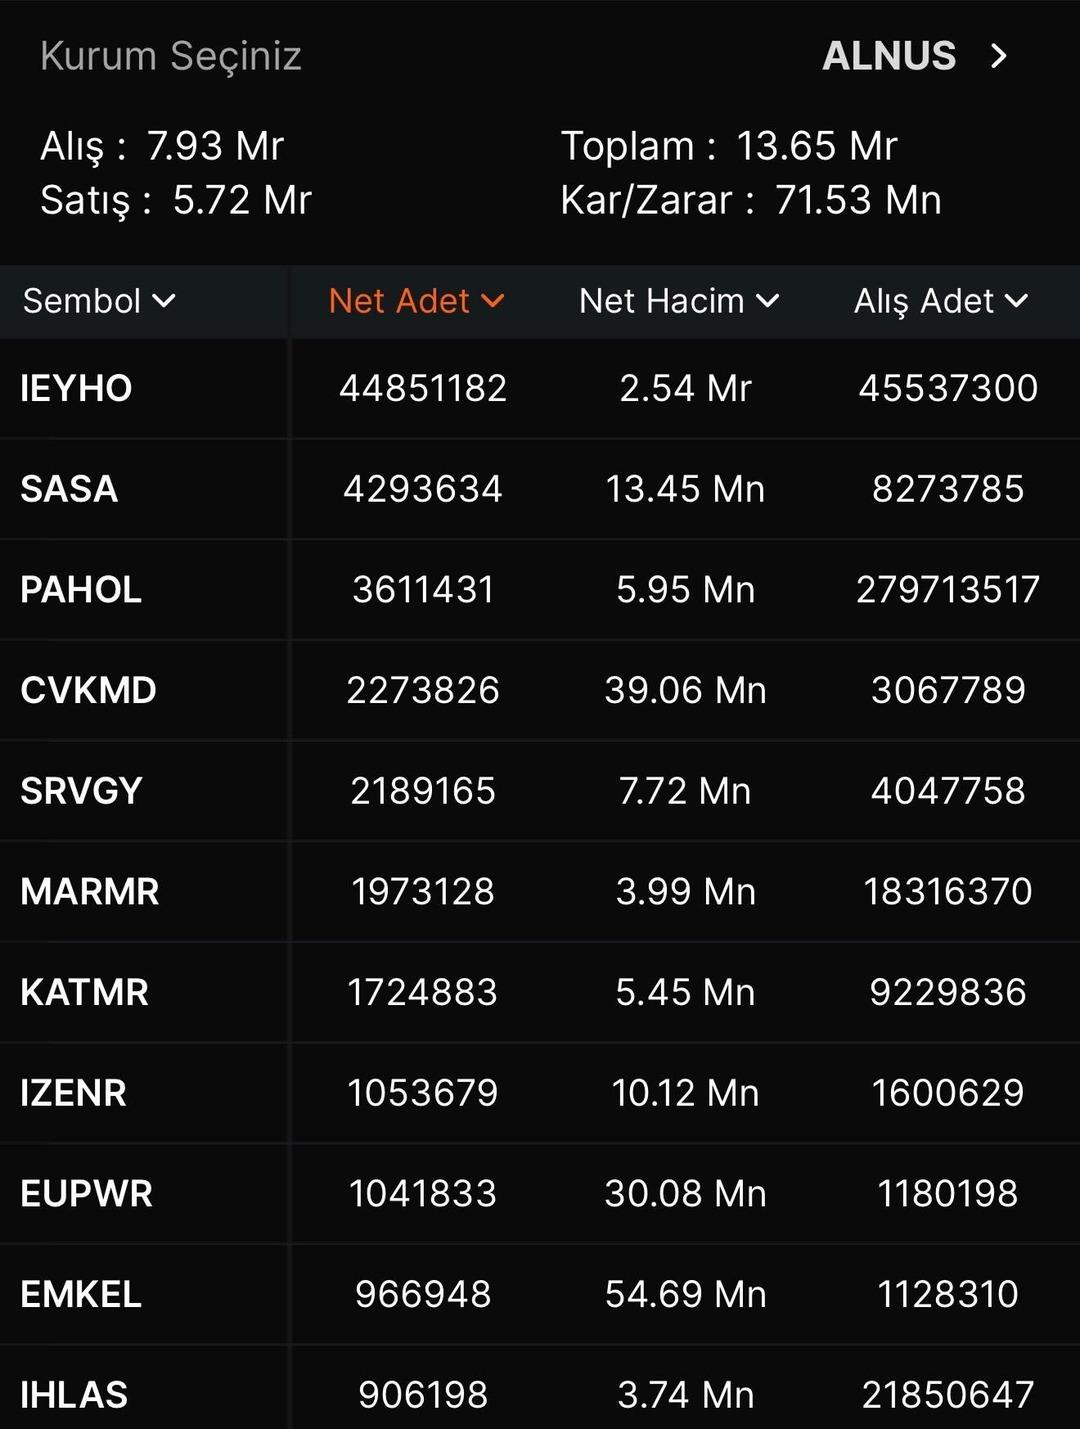The height and width of the screenshot is (1429, 1080).
Task: Open the IEYHO stock row
Action: click(76, 388)
